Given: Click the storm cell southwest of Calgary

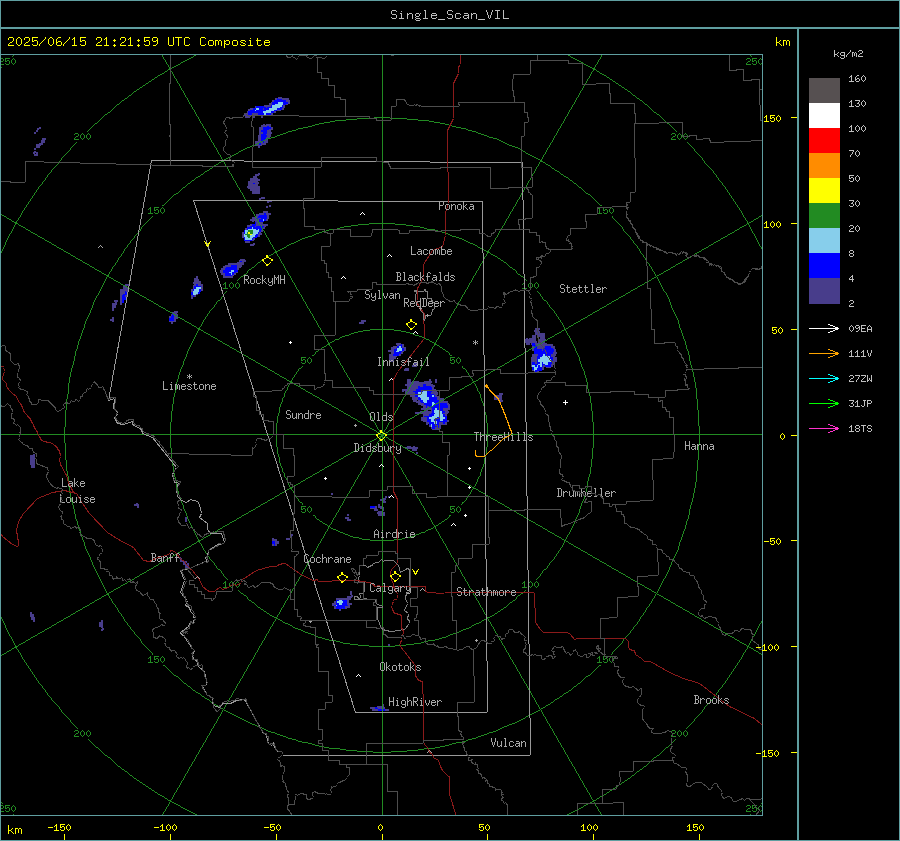Looking at the screenshot, I should point(342,602).
